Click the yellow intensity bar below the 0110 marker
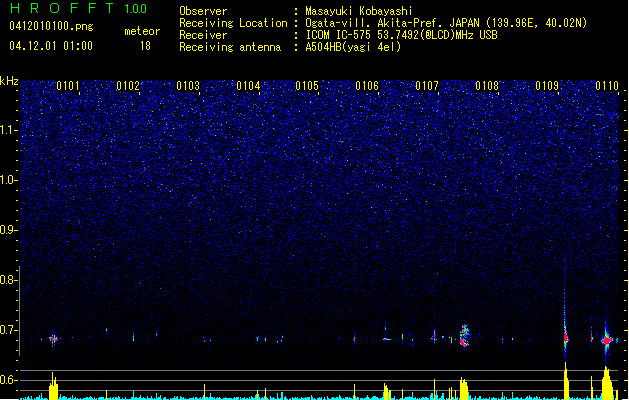Screen dimensions: 629x400 click(607, 383)
